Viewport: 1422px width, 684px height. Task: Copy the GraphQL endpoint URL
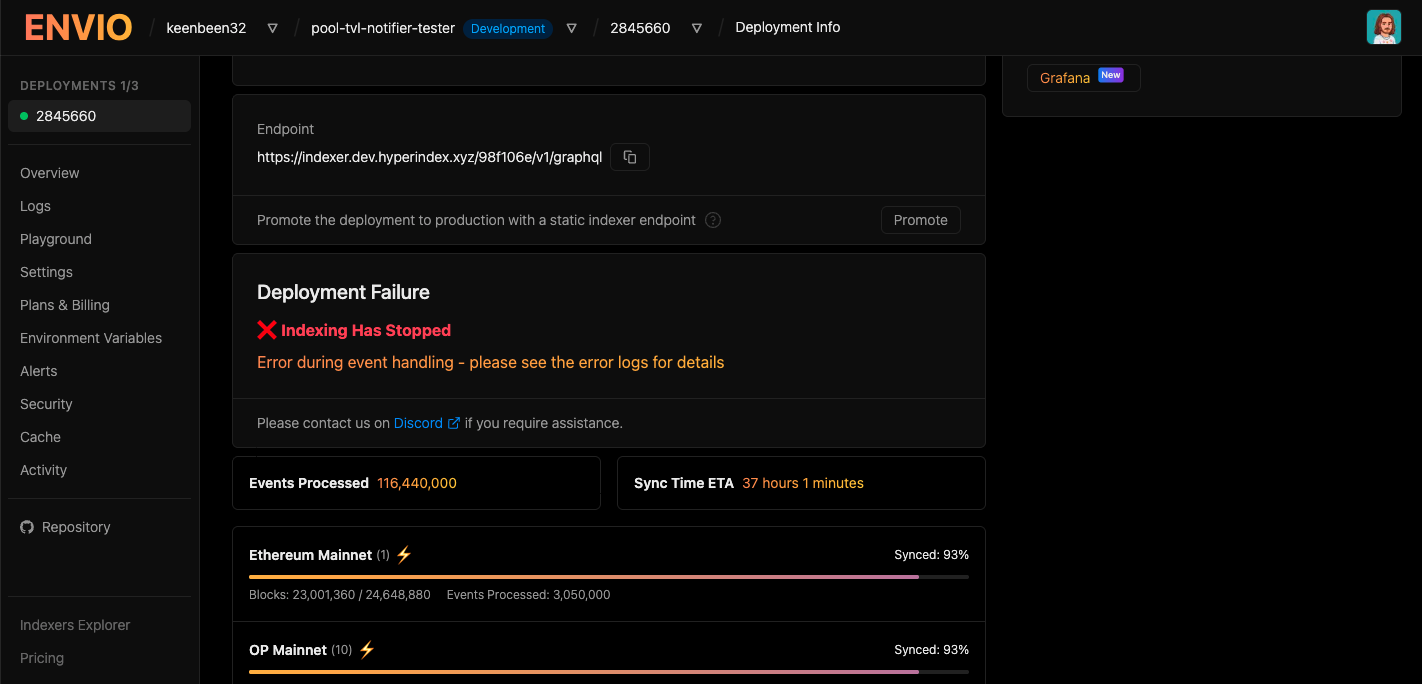630,157
